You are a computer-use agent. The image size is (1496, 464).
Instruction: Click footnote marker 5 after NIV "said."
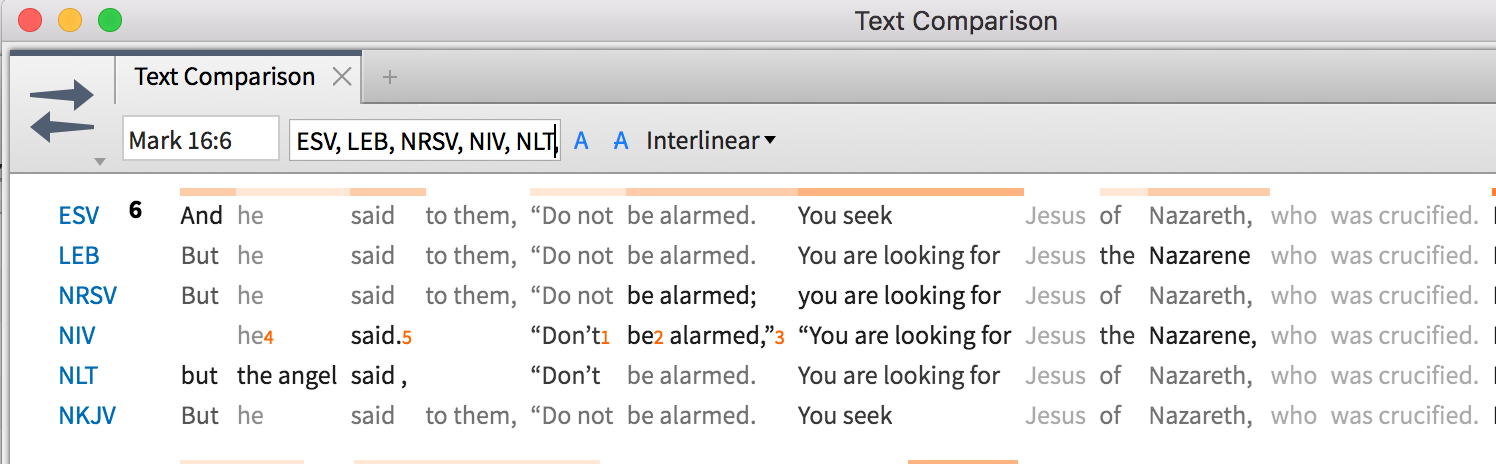[x=405, y=339]
